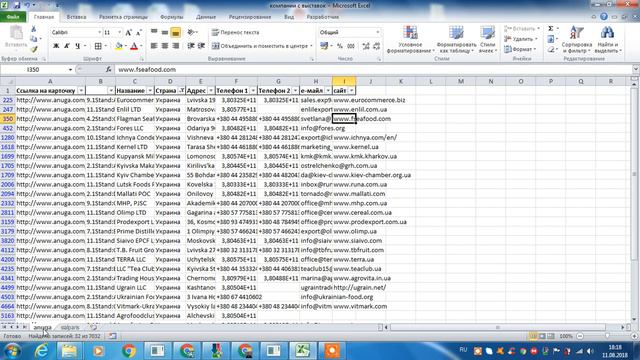Switch to the Формулы ribbon tab
The height and width of the screenshot is (360, 640).
172,17
